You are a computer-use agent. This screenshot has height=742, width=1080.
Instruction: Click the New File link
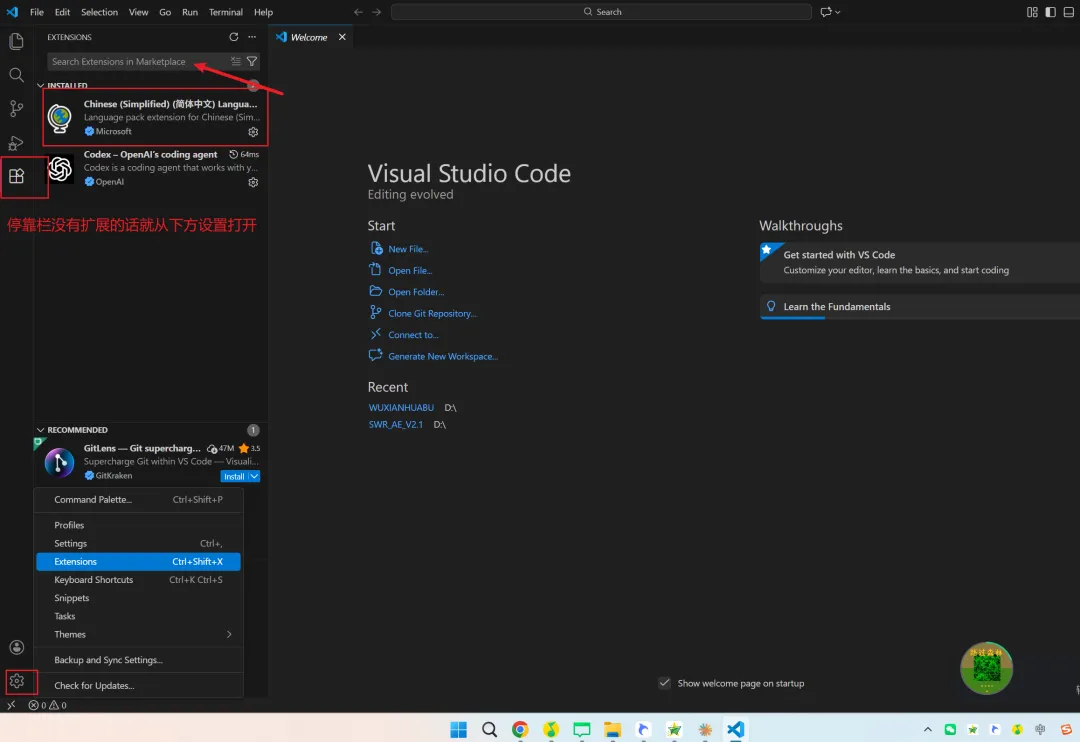tap(408, 249)
